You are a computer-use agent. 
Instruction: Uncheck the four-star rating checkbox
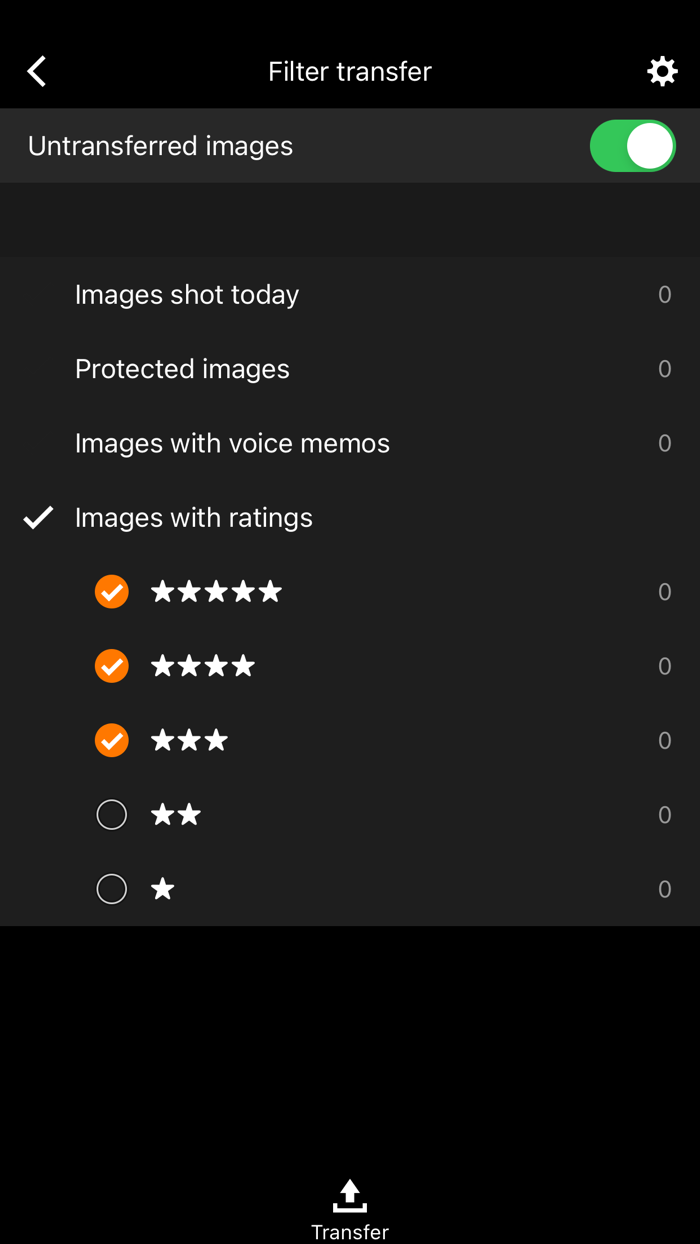(x=111, y=665)
